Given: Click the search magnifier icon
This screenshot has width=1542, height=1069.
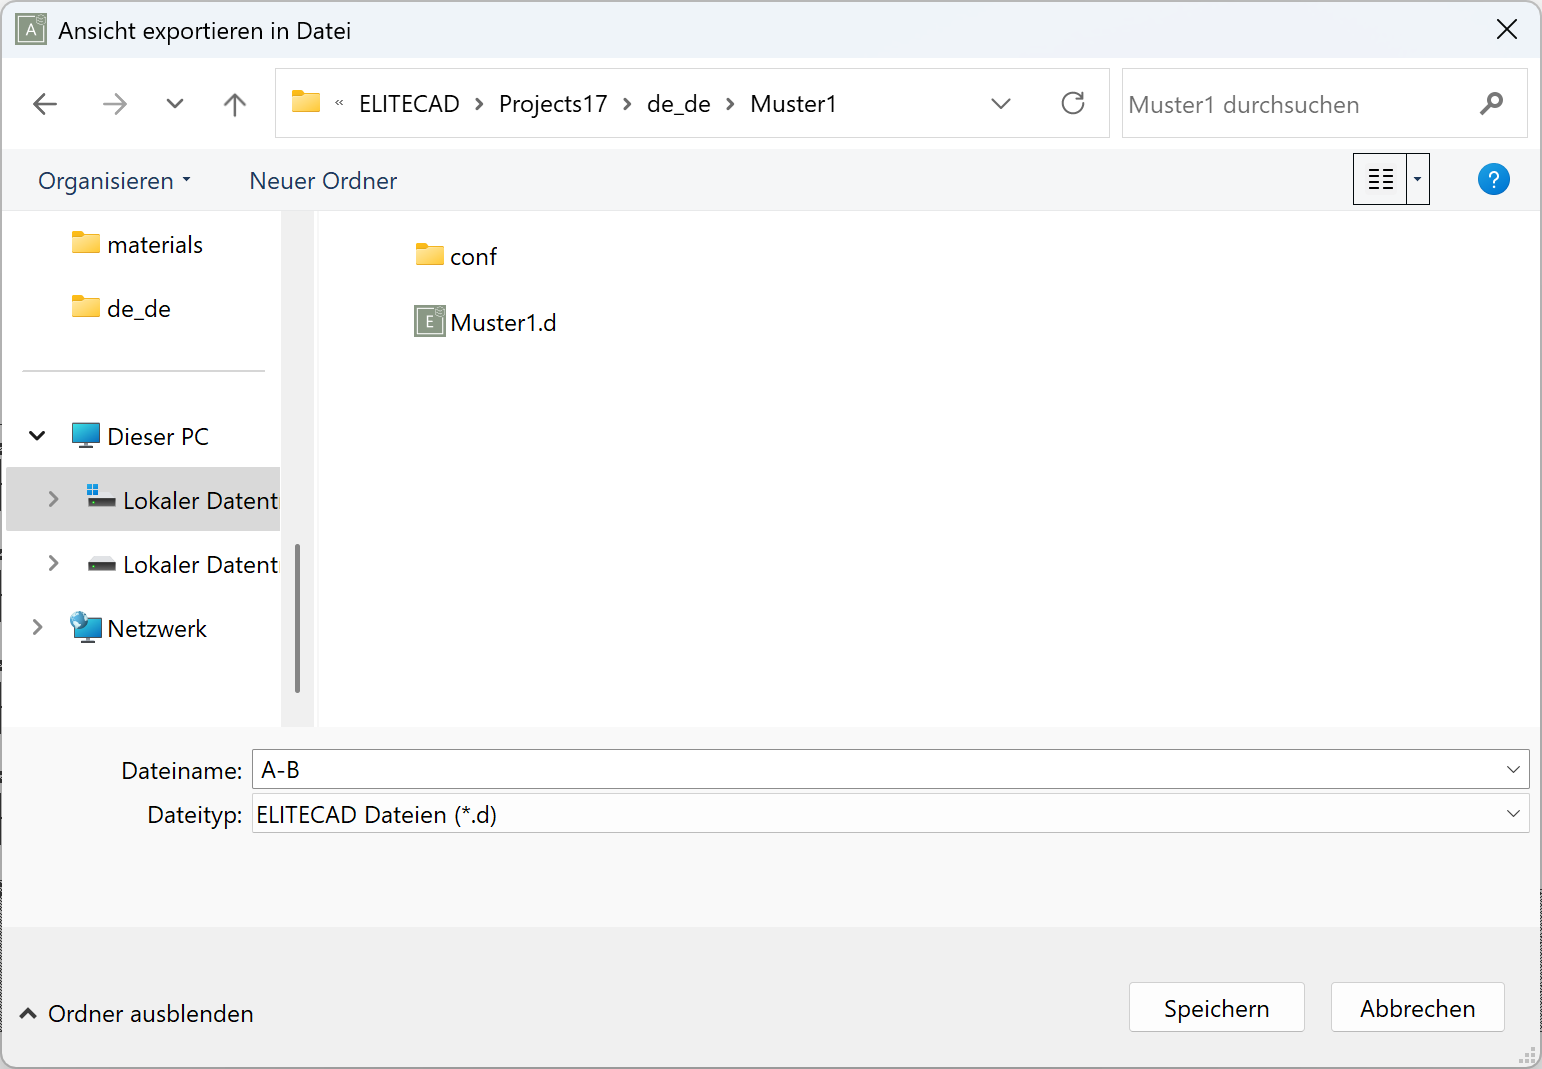Looking at the screenshot, I should click(1492, 103).
